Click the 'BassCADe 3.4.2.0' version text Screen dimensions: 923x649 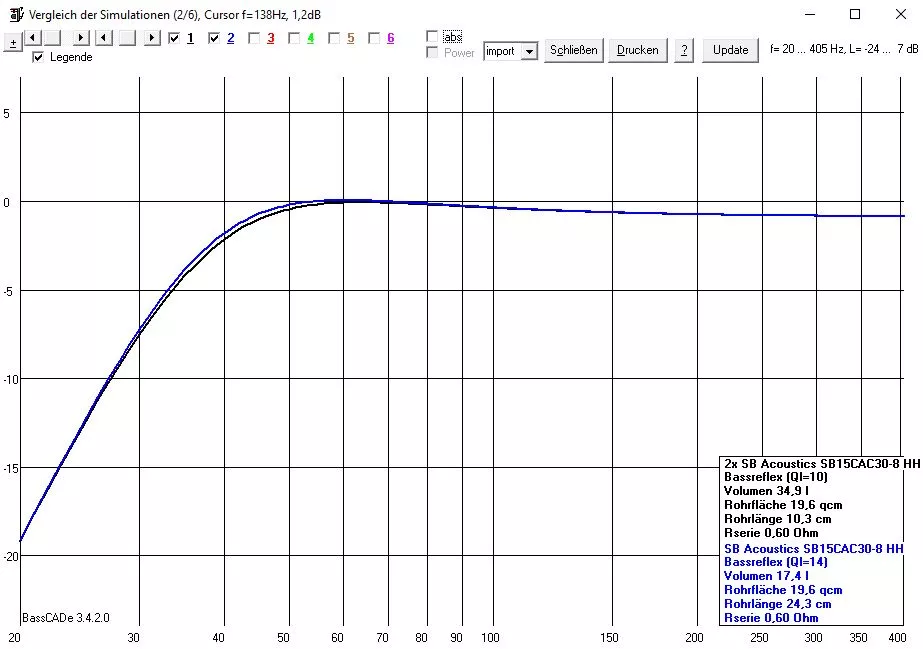point(66,618)
